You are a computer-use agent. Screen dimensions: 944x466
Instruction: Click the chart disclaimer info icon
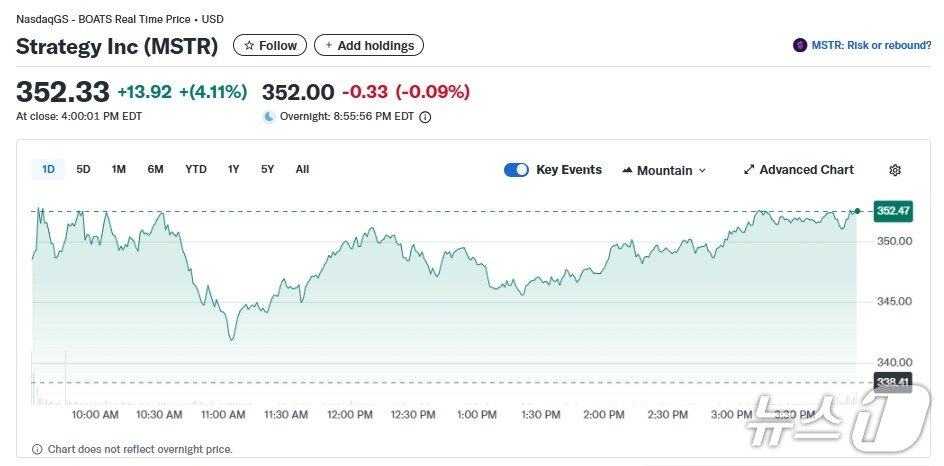tap(37, 449)
